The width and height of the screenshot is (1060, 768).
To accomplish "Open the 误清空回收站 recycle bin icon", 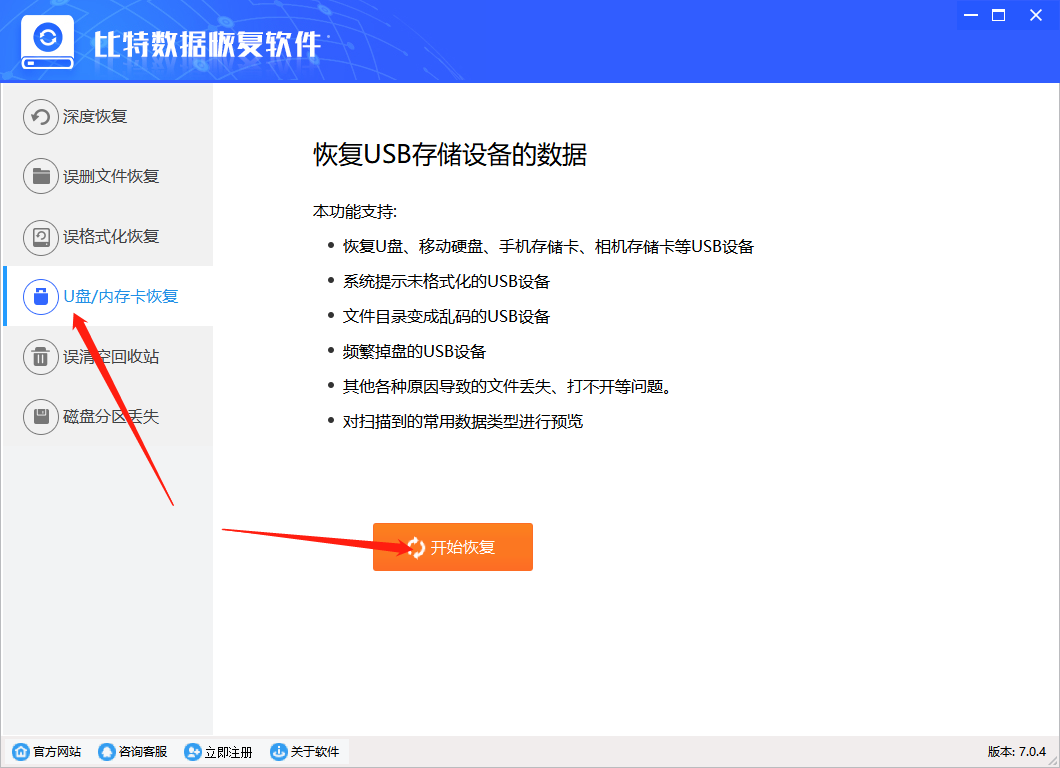I will coord(40,356).
